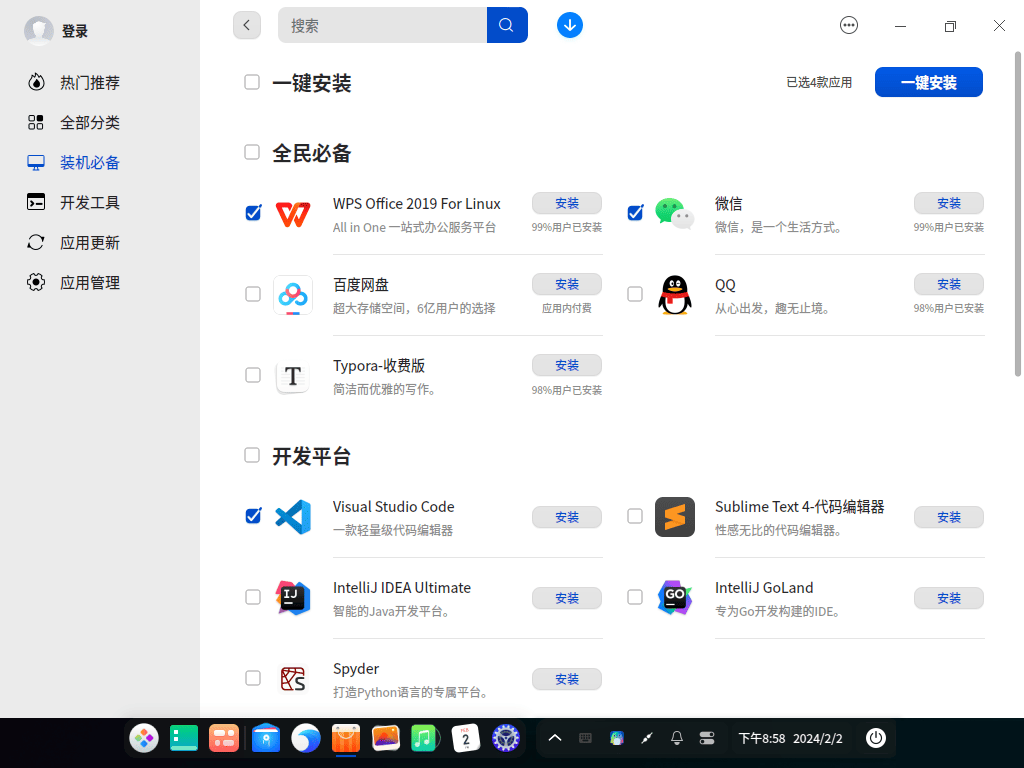This screenshot has height=768, width=1024.
Task: Click the notification bell in system tray
Action: 676,738
